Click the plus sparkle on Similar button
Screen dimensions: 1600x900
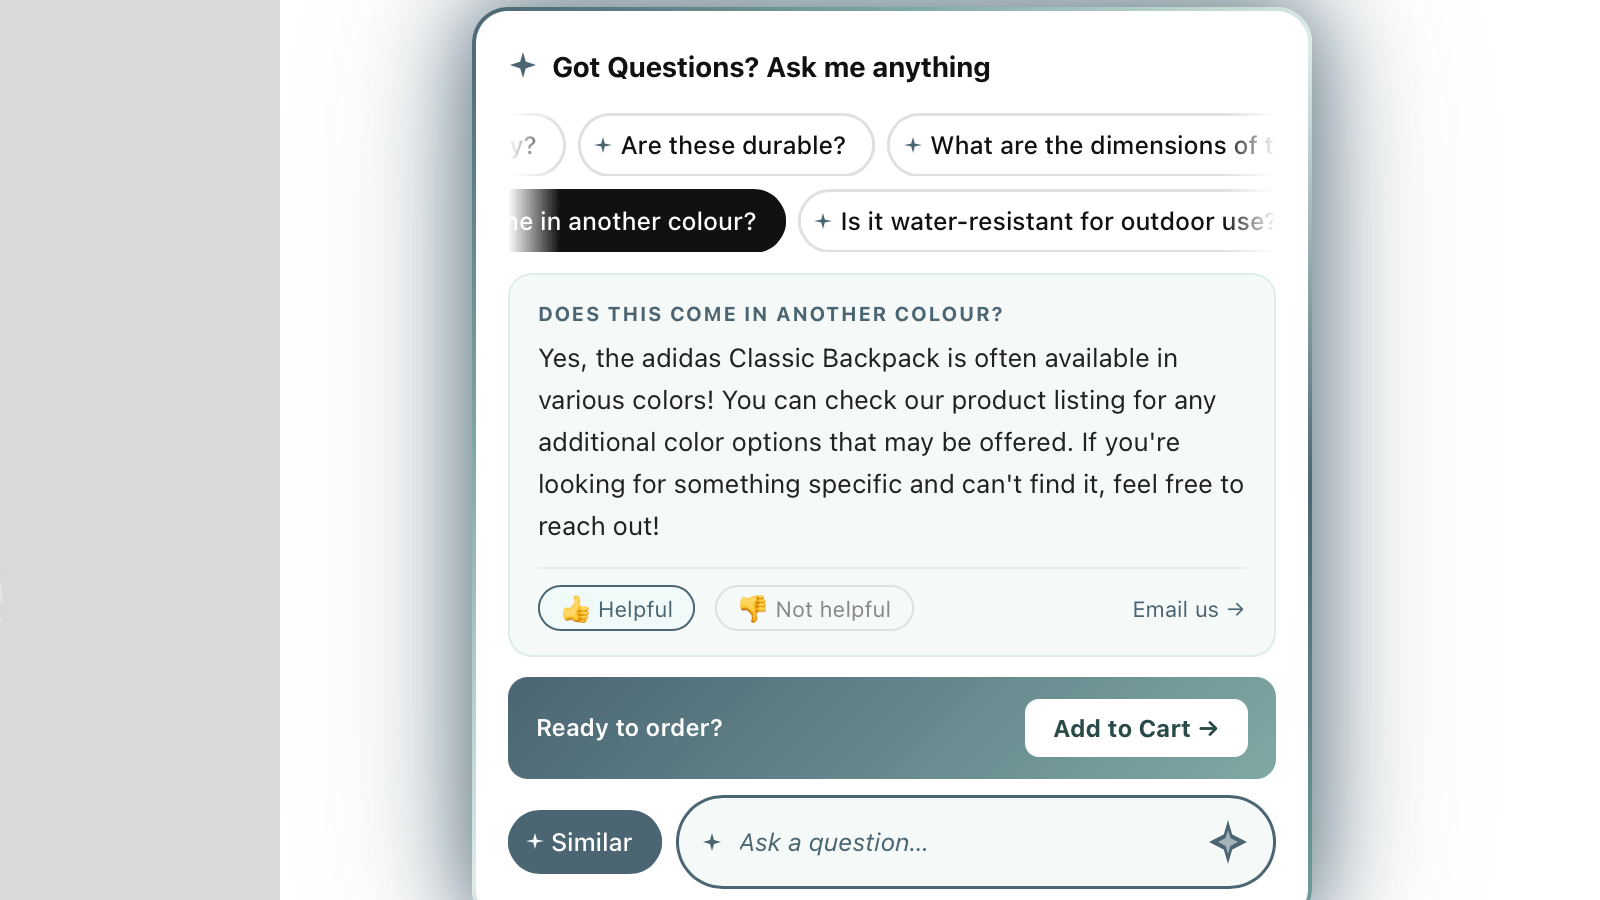click(x=535, y=842)
